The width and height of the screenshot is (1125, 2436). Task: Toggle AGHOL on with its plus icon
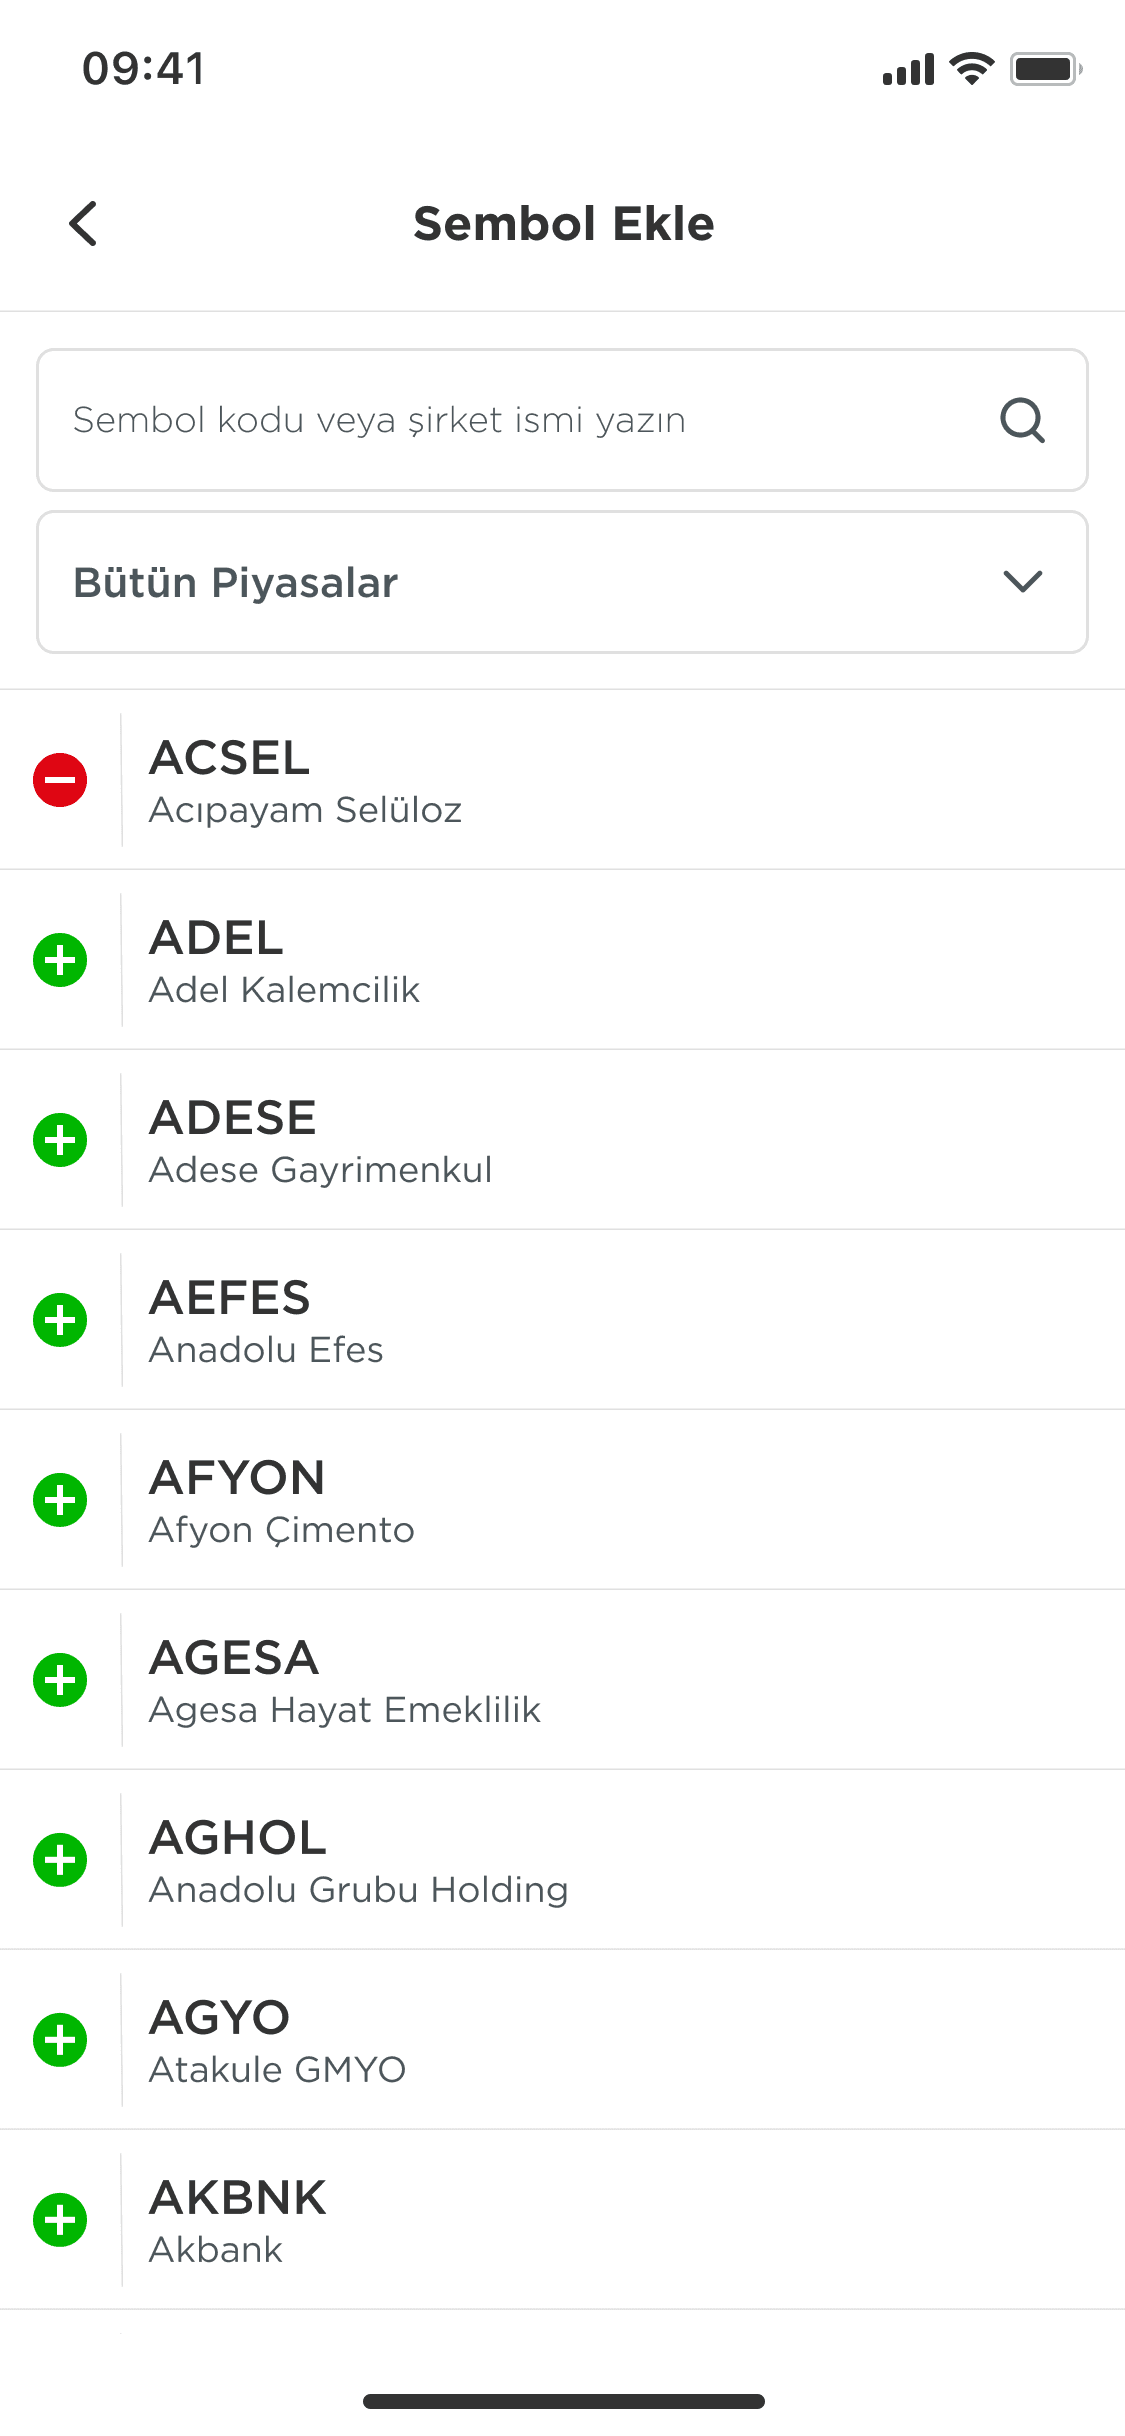[x=60, y=1860]
